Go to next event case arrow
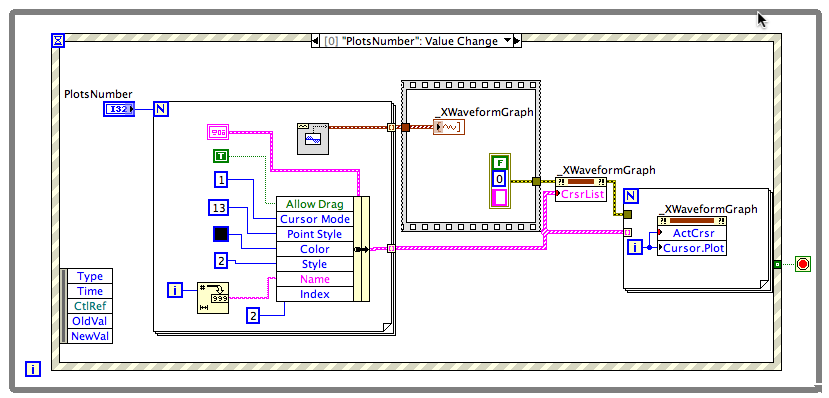Viewport: 829px width, 398px height. [517, 41]
